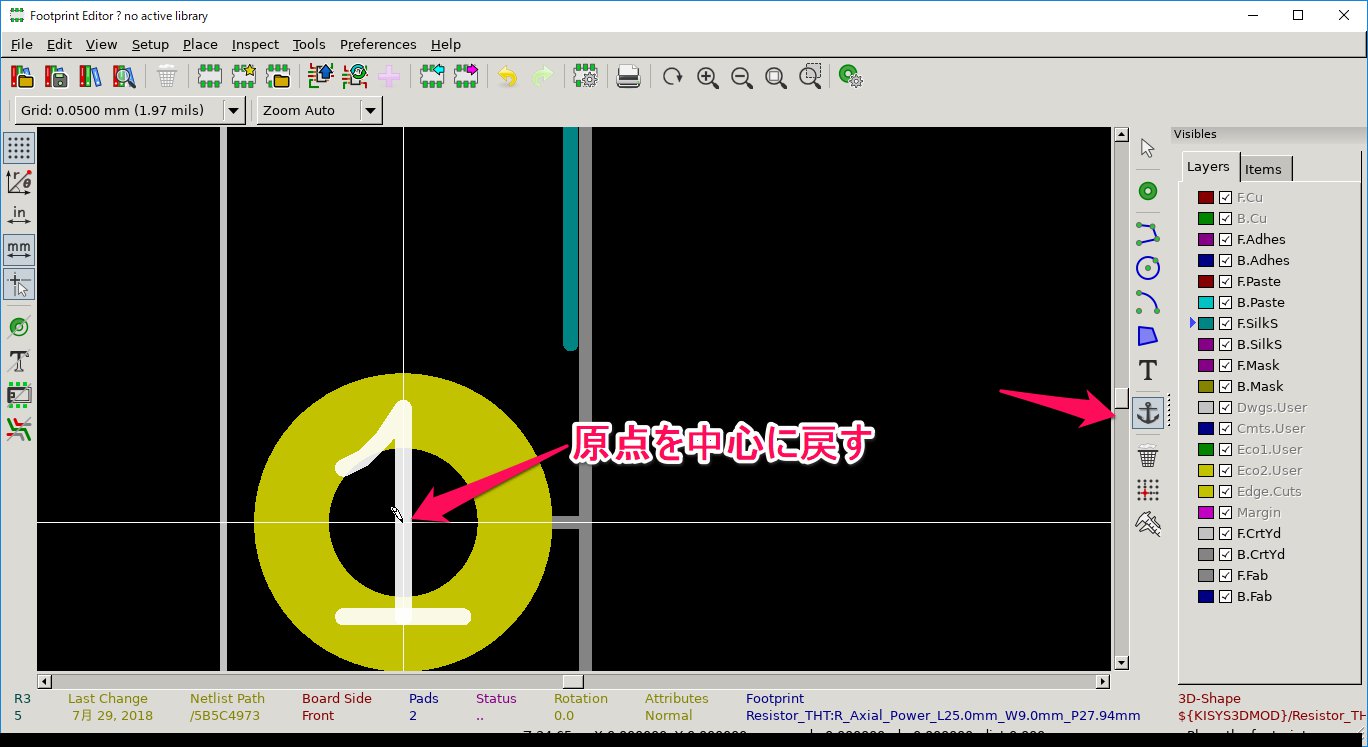Open the Zoom Auto dropdown
The width and height of the screenshot is (1368, 747).
(370, 110)
